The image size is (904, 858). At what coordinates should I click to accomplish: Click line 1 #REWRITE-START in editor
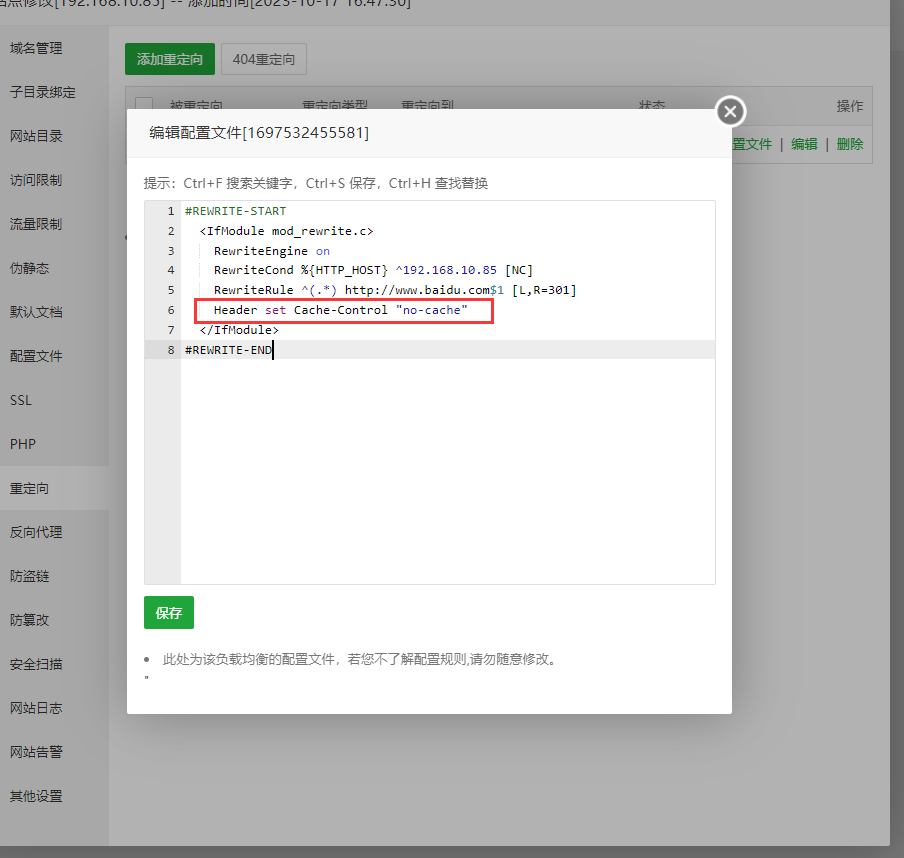(235, 211)
